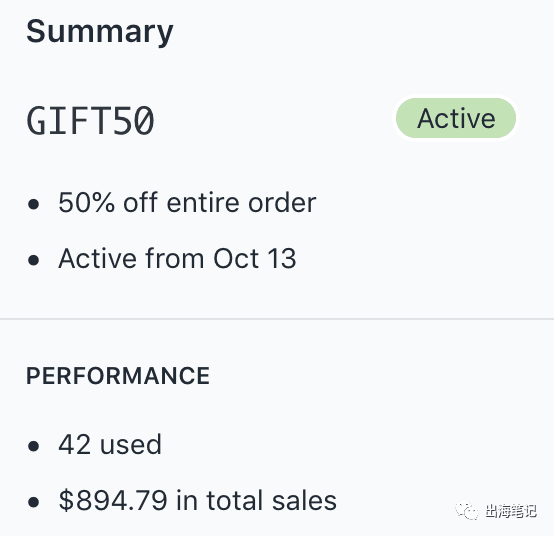Click the 50% off entire order line
554x536 pixels.
pos(187,203)
